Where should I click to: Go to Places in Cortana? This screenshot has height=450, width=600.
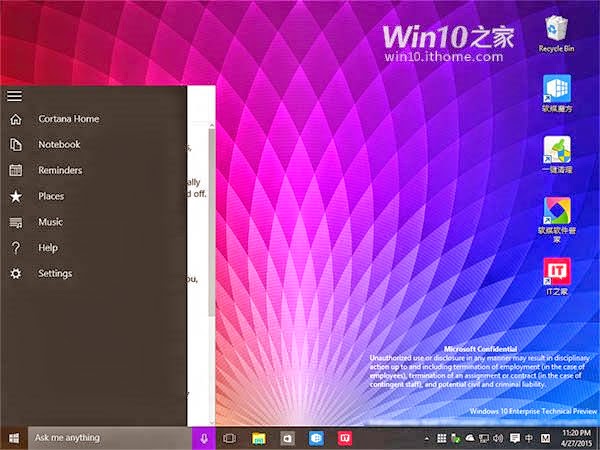point(93,196)
